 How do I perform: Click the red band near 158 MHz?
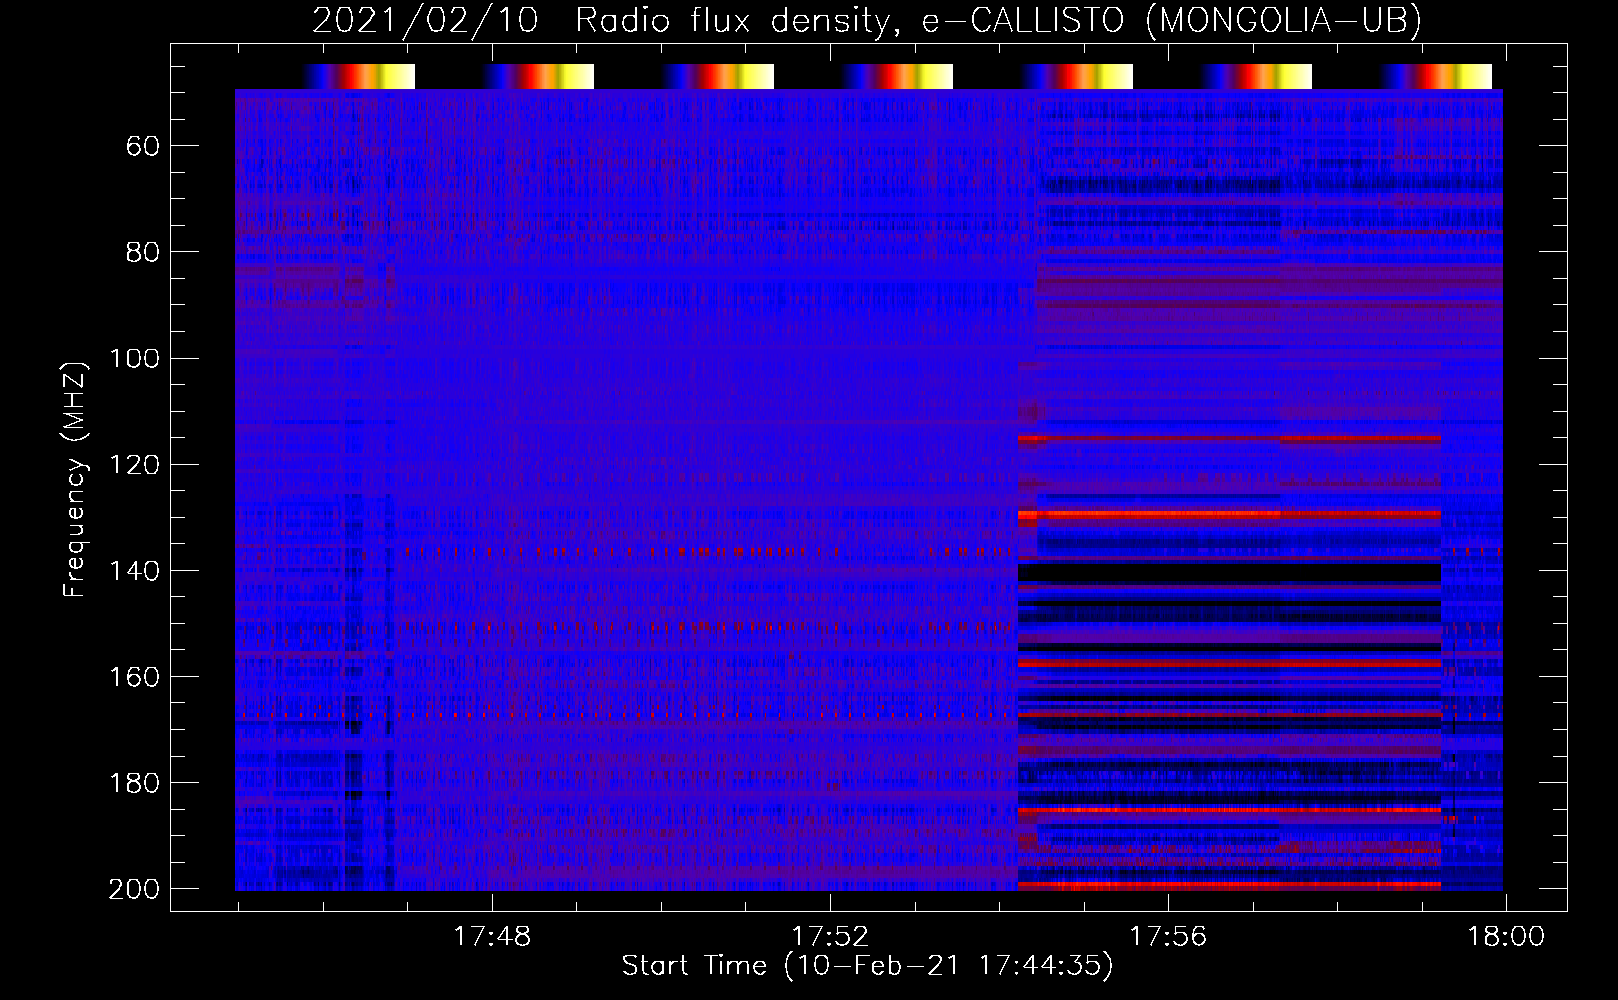coord(1229,663)
